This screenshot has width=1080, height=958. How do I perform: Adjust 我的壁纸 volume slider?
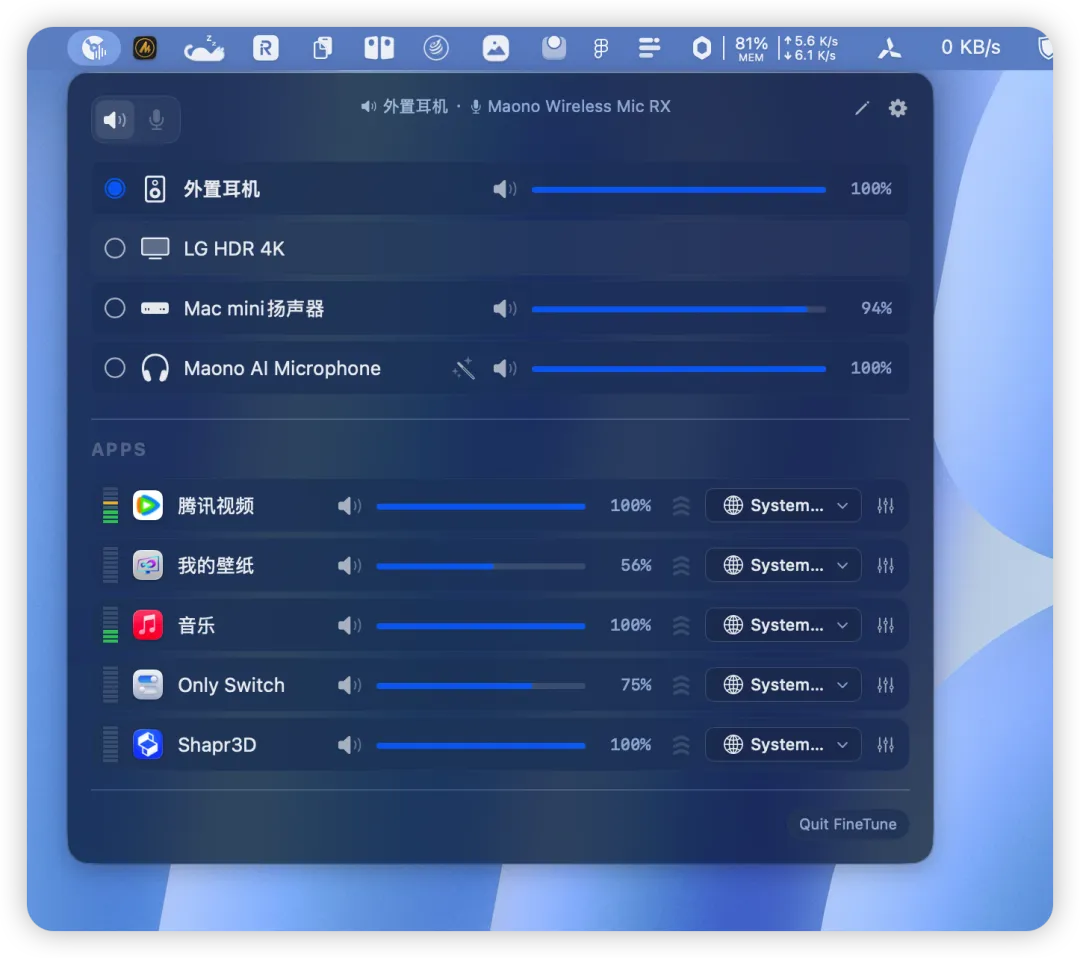click(481, 566)
